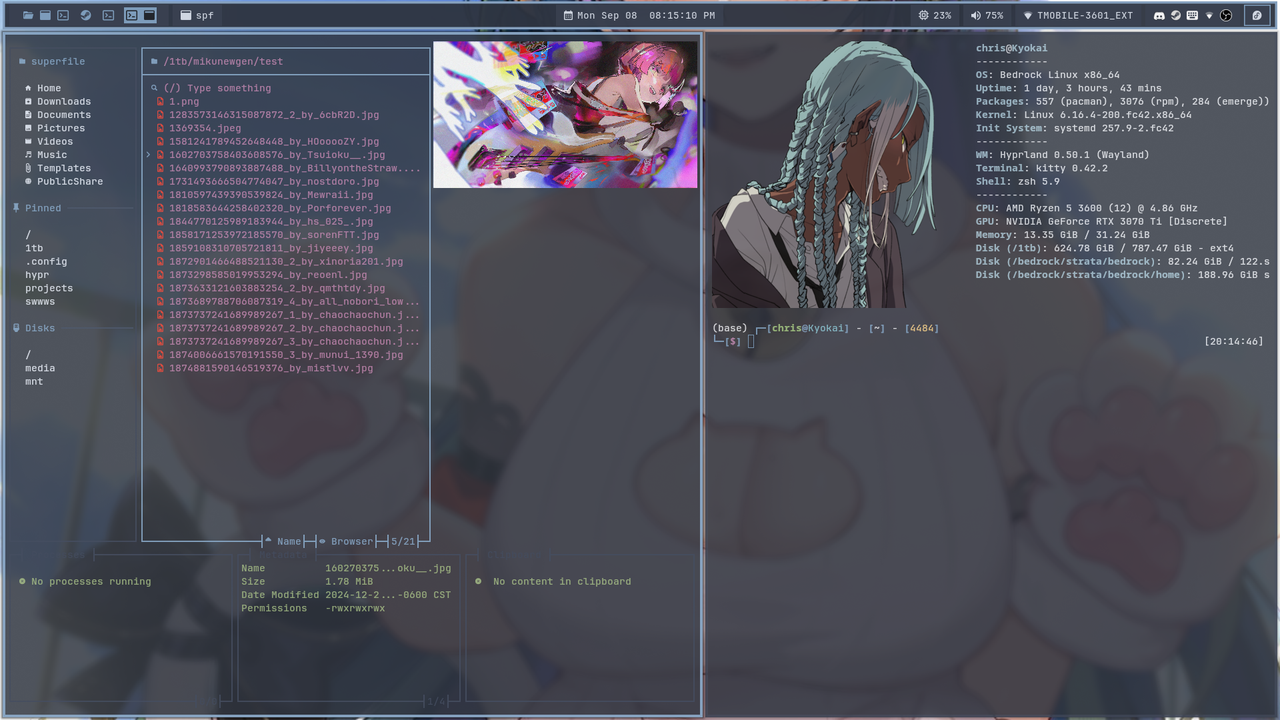Click 'No processes running' panel text

pos(85,581)
